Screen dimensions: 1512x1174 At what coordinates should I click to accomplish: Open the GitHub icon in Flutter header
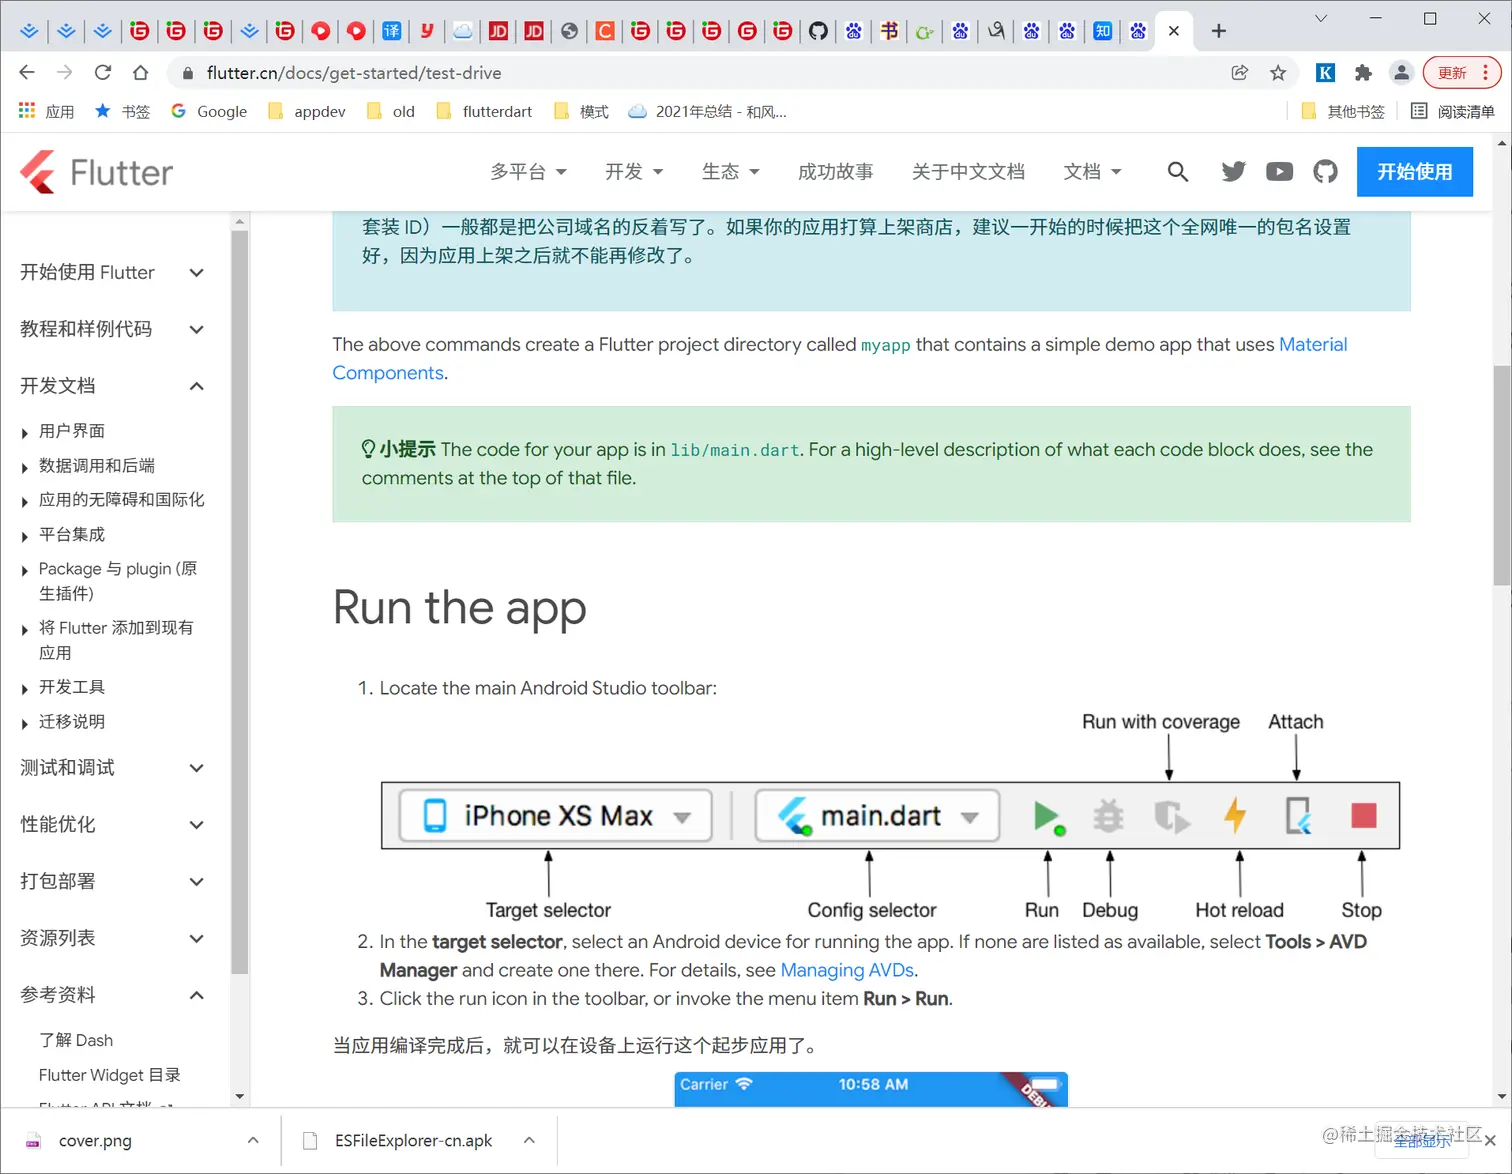click(1325, 172)
